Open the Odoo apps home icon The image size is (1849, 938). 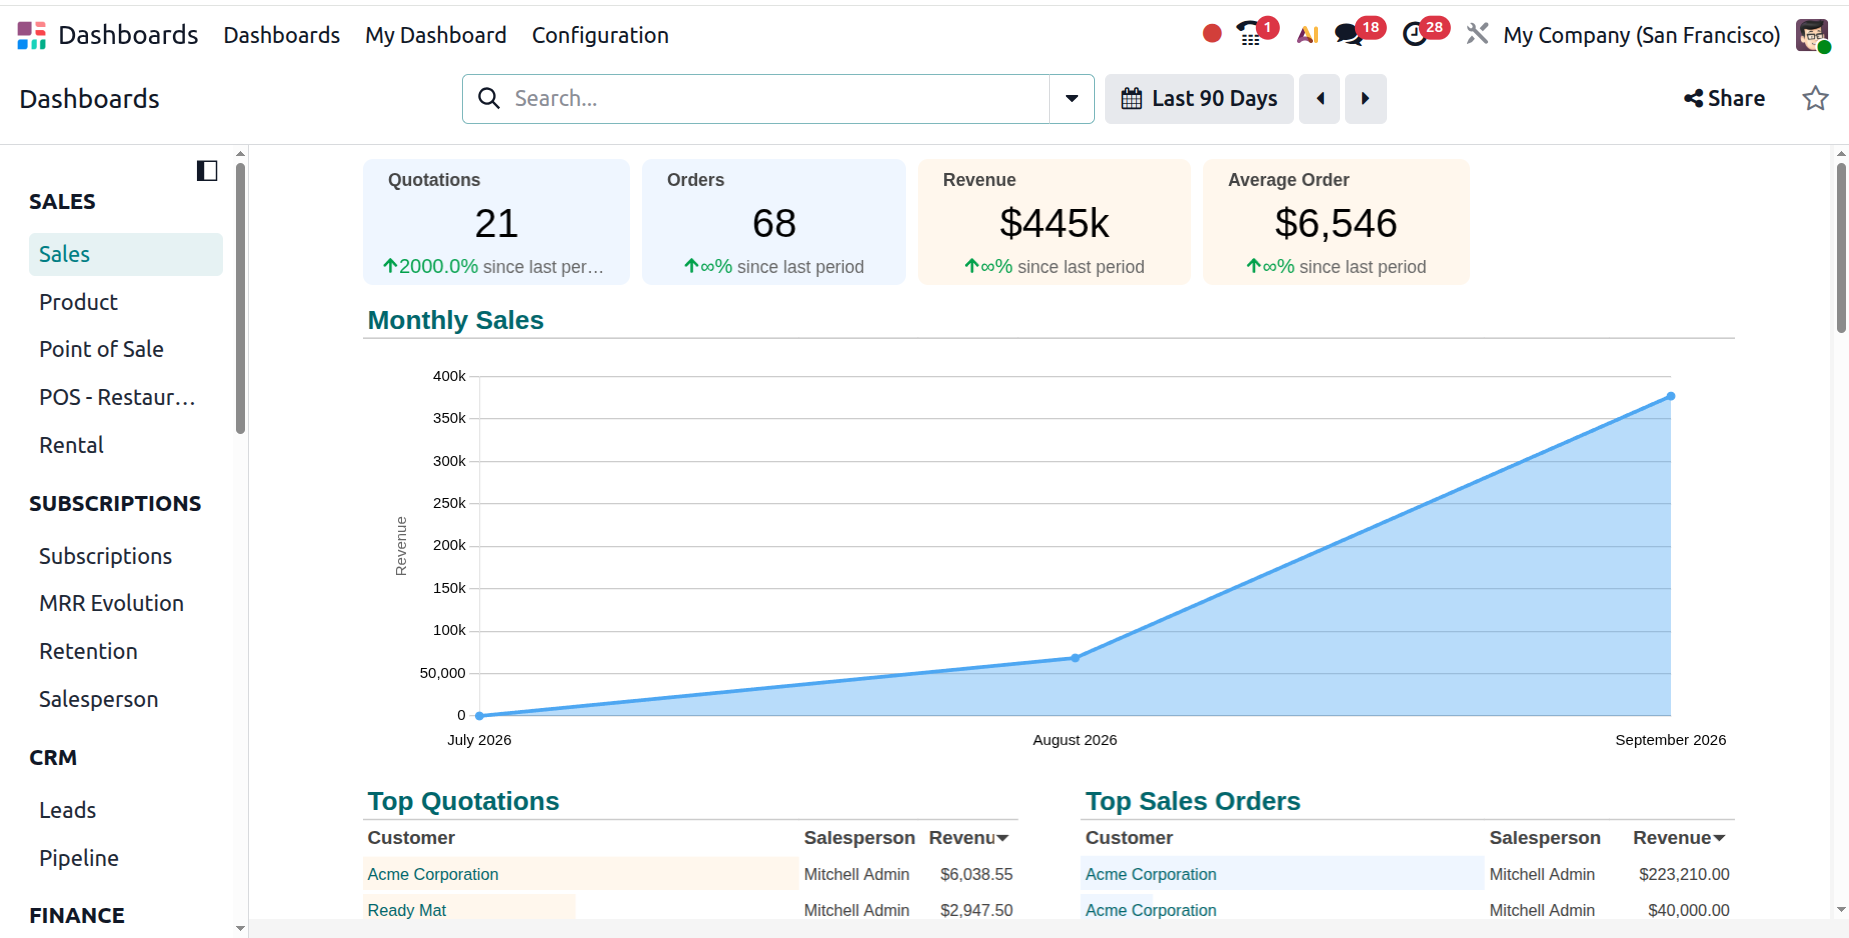[x=32, y=35]
